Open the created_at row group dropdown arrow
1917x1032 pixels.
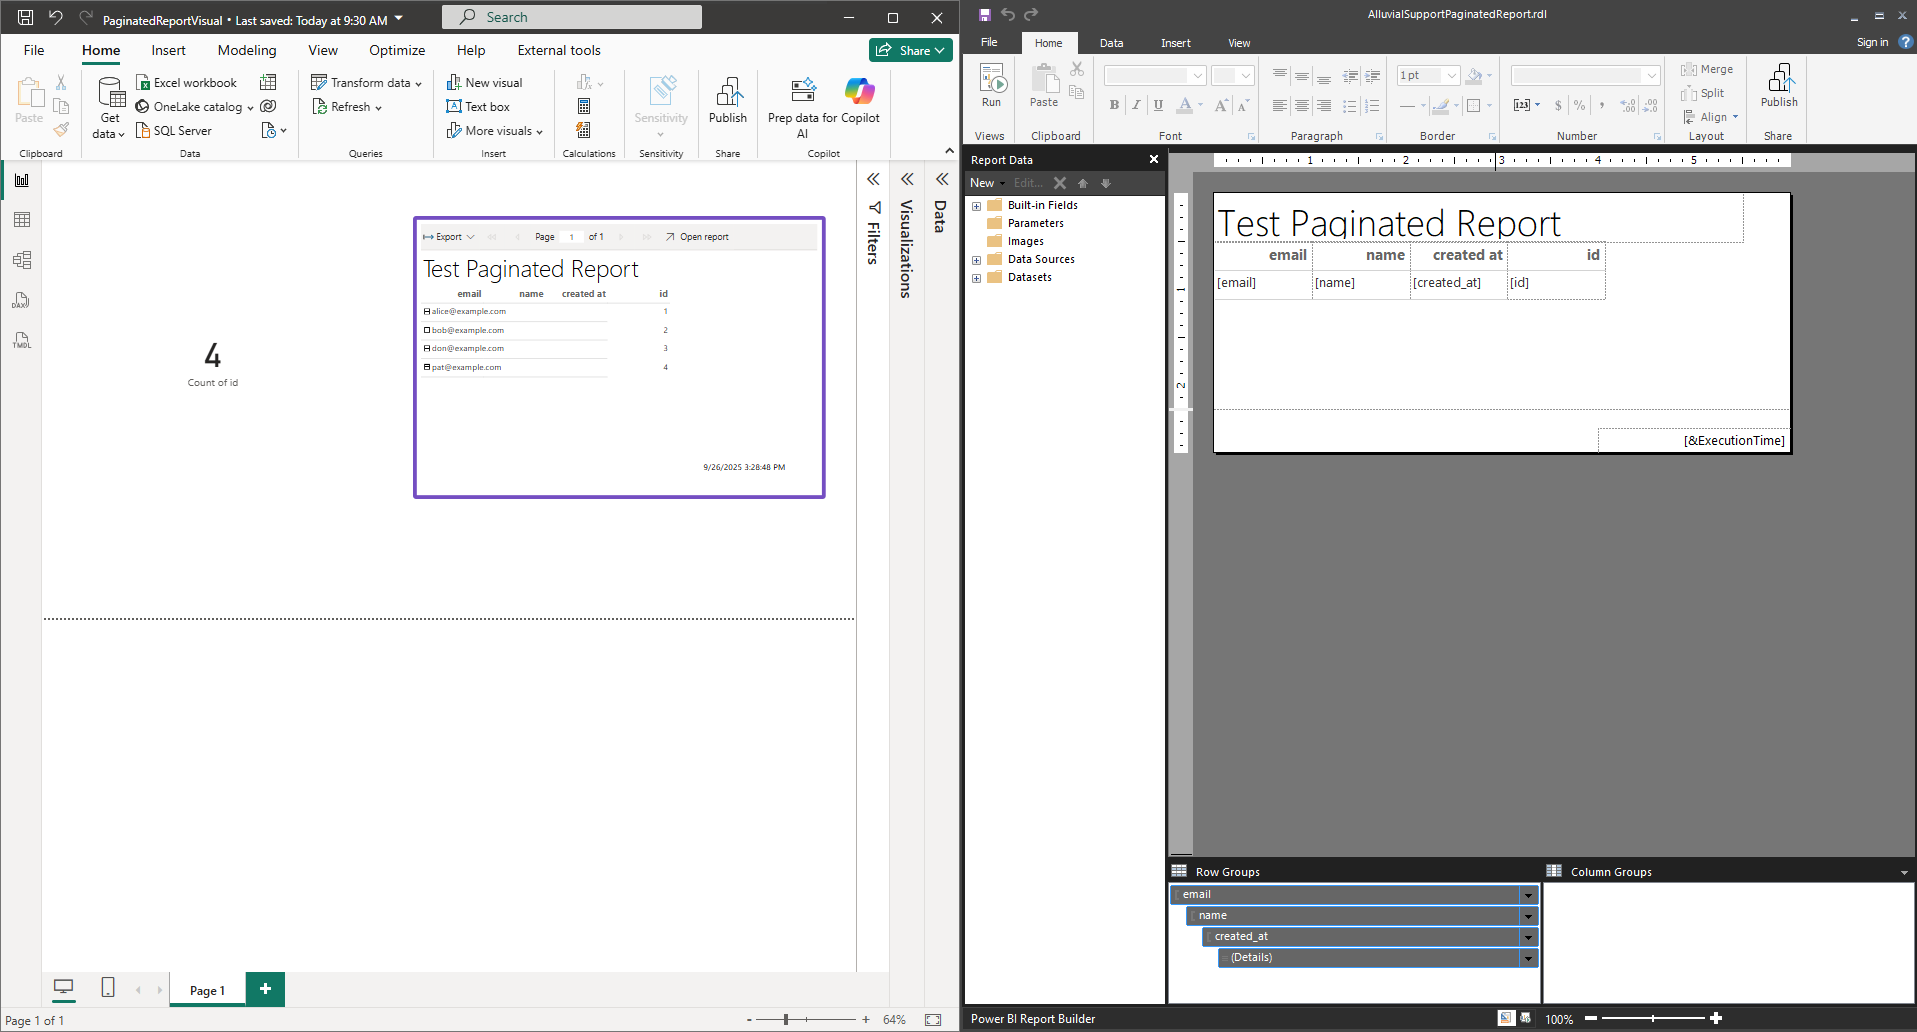coord(1528,937)
